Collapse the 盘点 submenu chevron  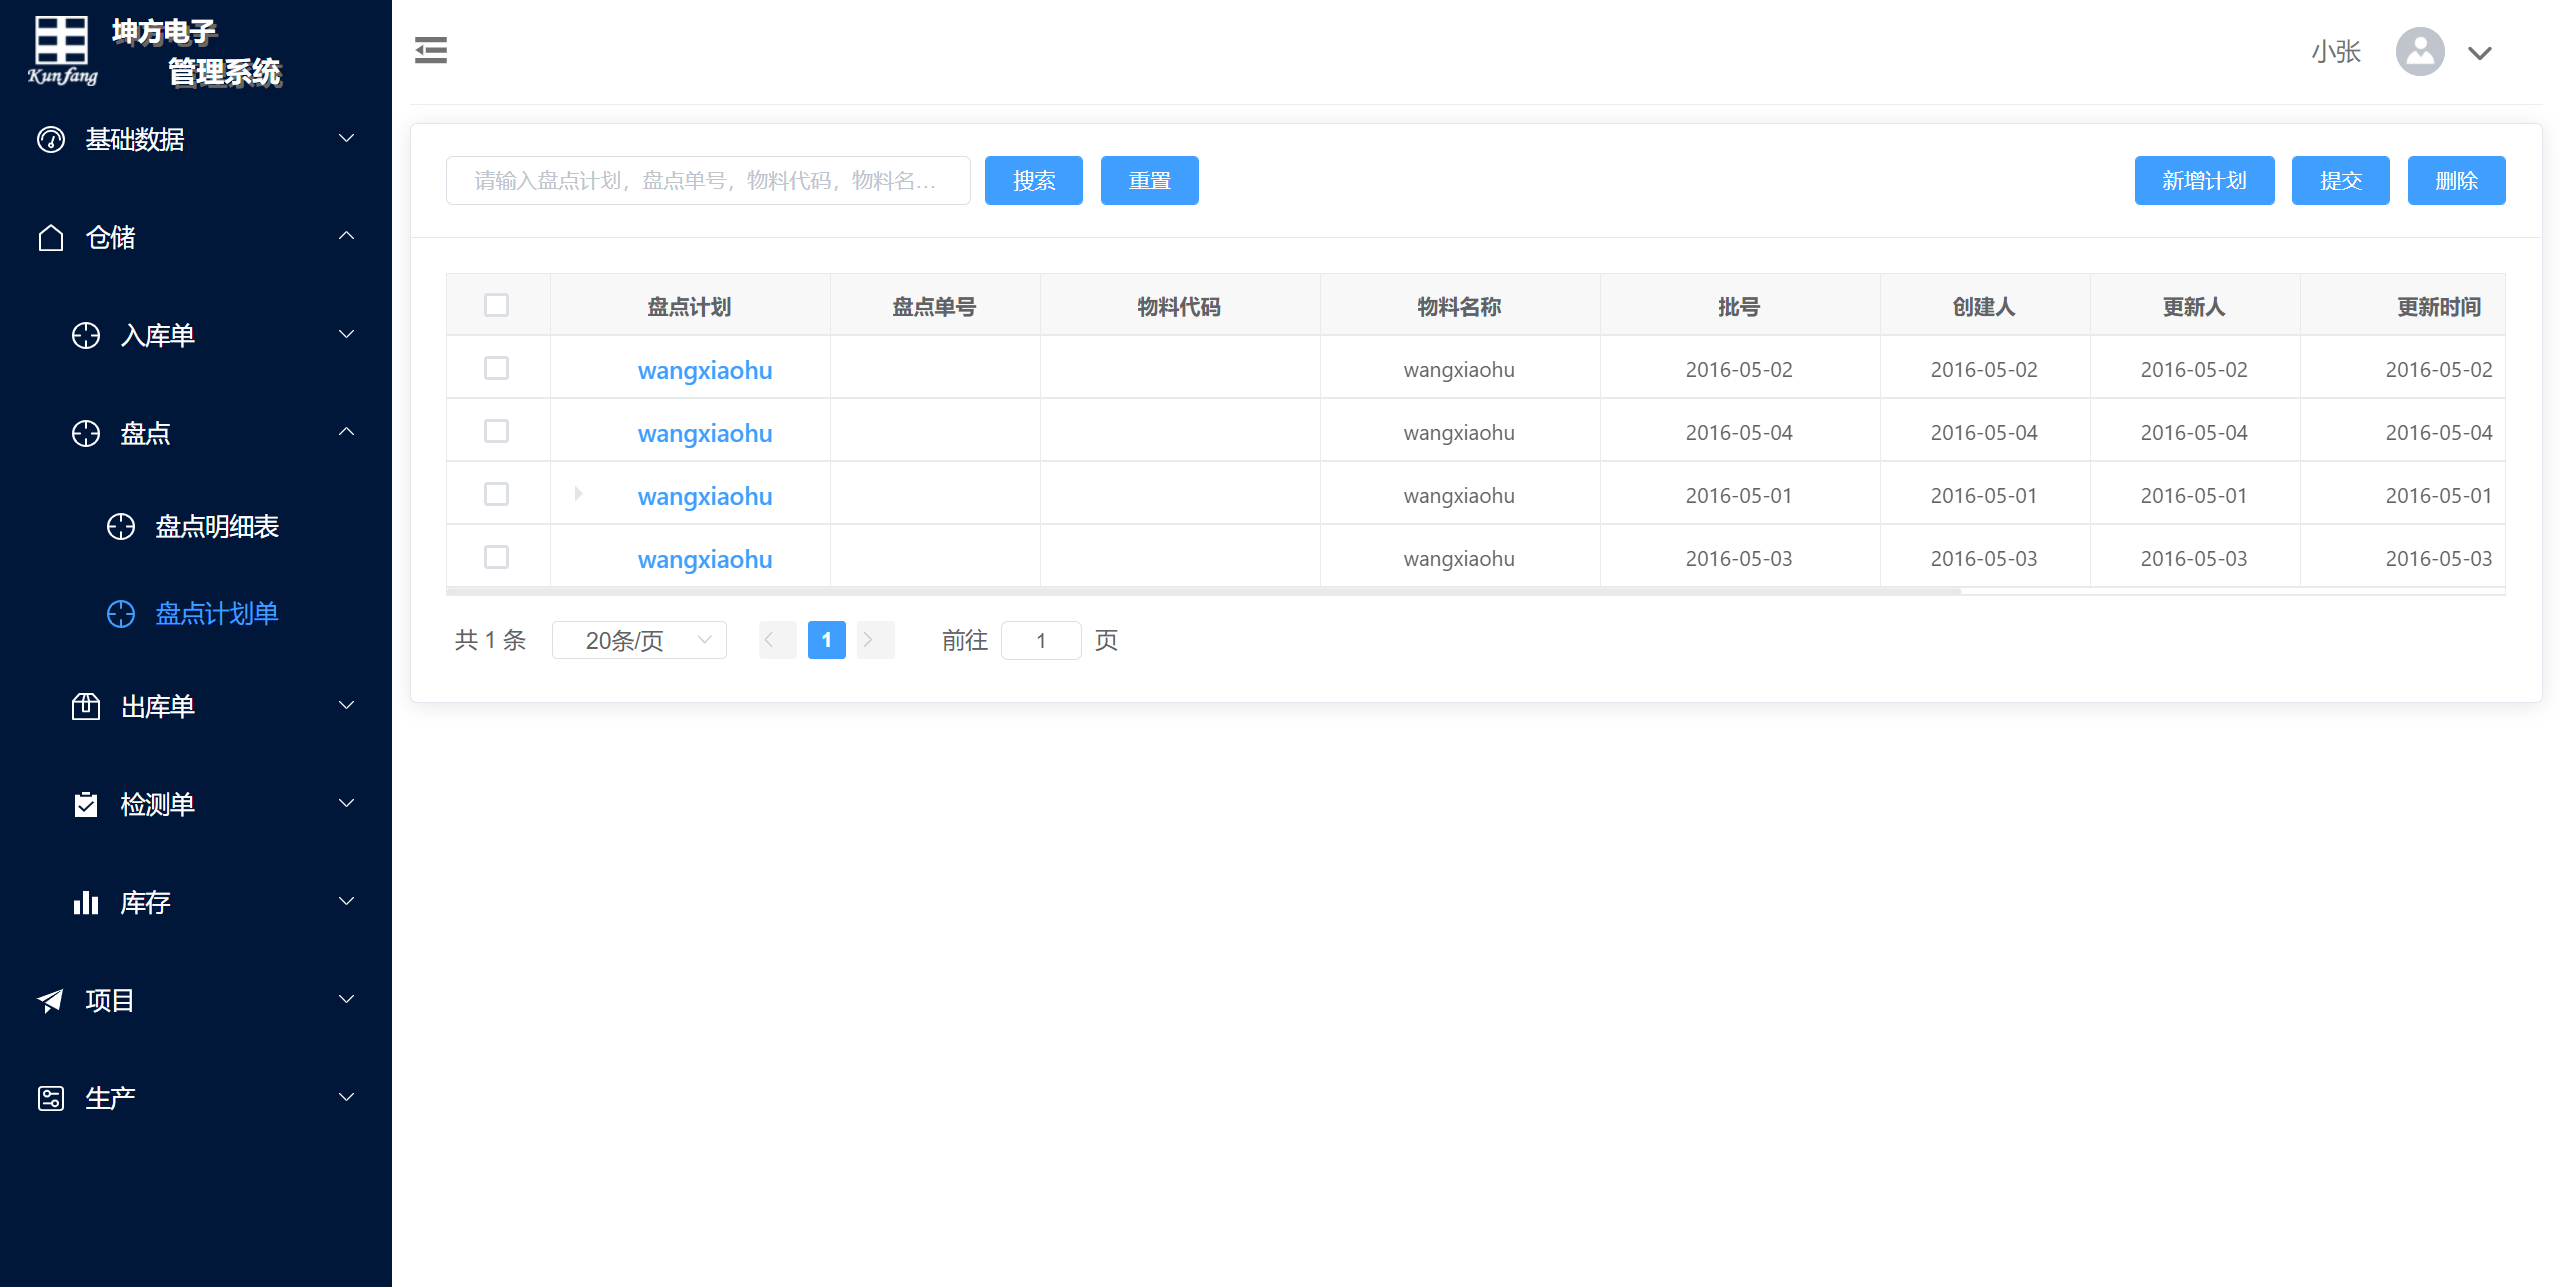click(347, 432)
